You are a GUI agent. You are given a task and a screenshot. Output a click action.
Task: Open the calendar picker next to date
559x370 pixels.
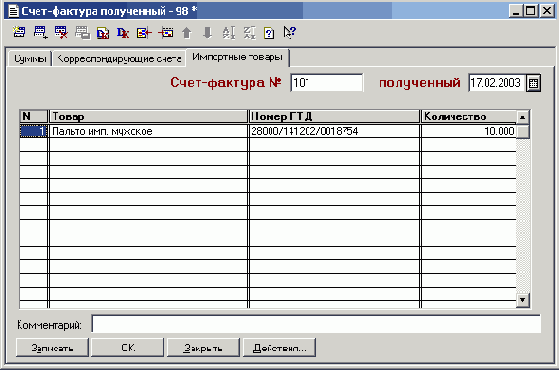click(533, 83)
